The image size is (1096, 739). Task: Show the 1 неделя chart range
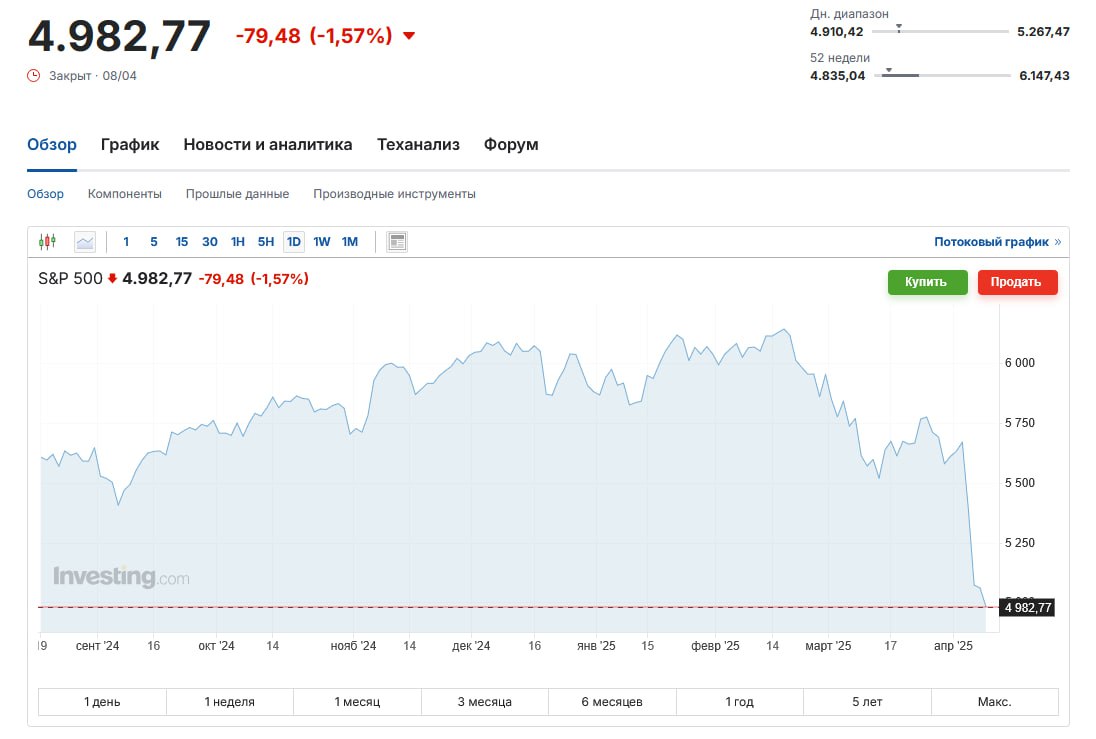point(229,702)
